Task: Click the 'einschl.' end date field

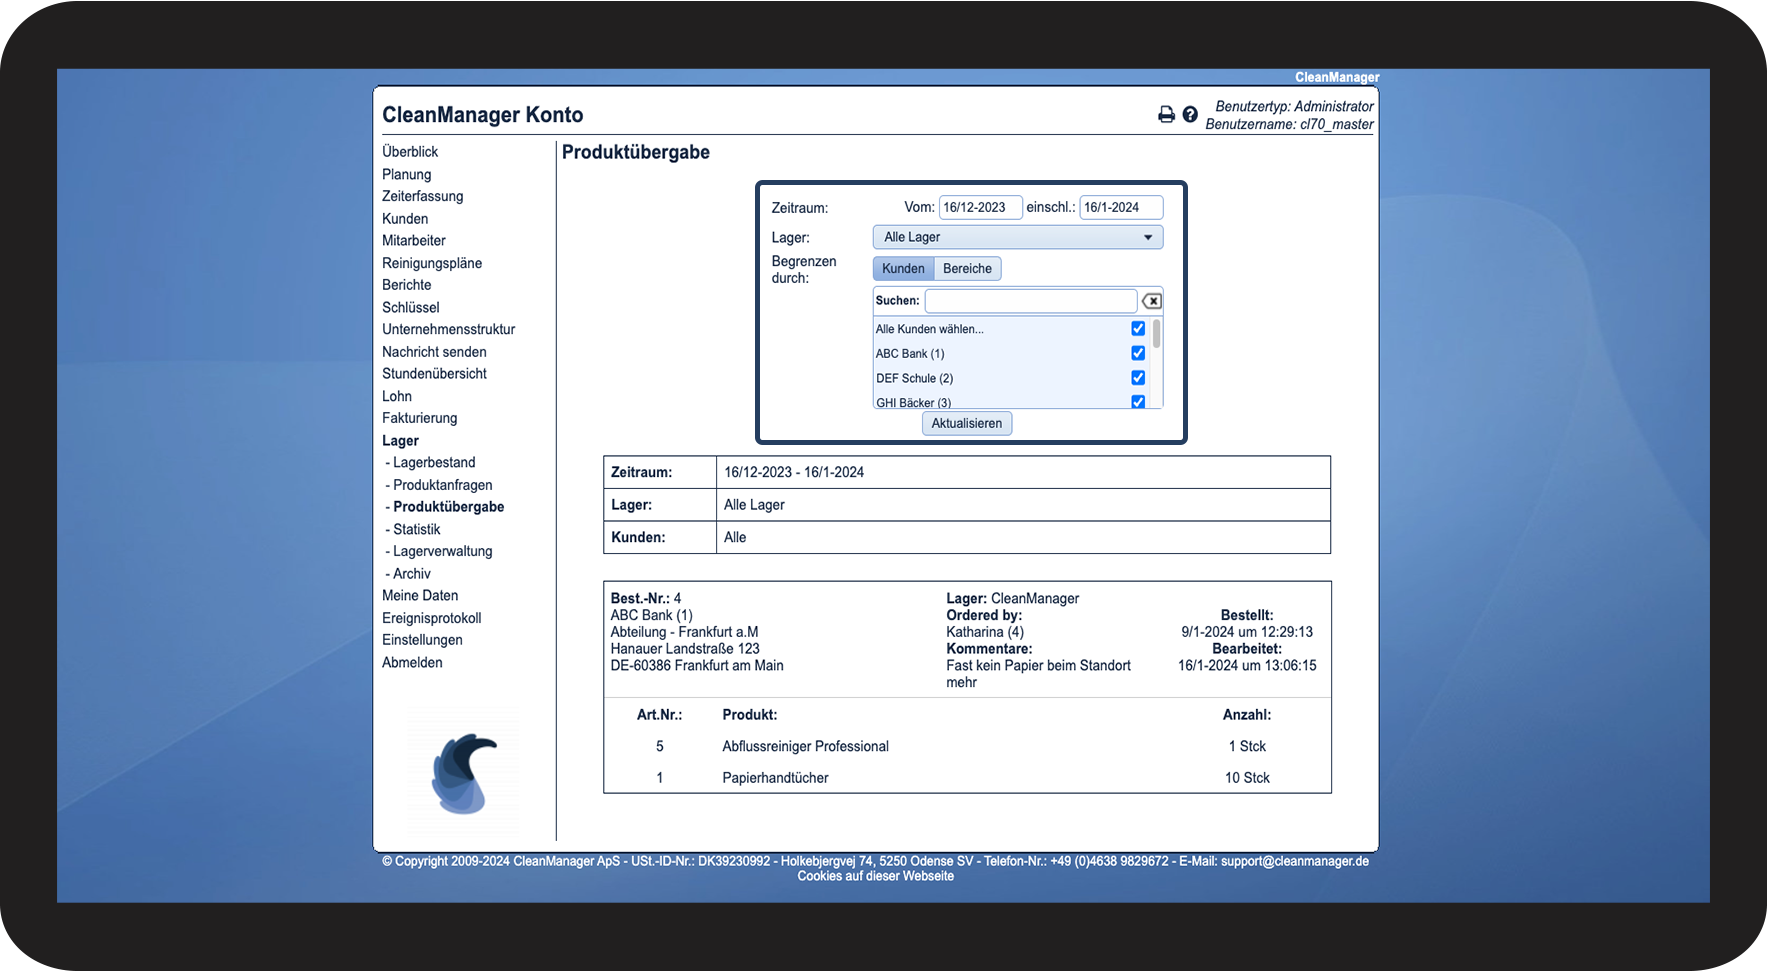Action: click(x=1120, y=208)
